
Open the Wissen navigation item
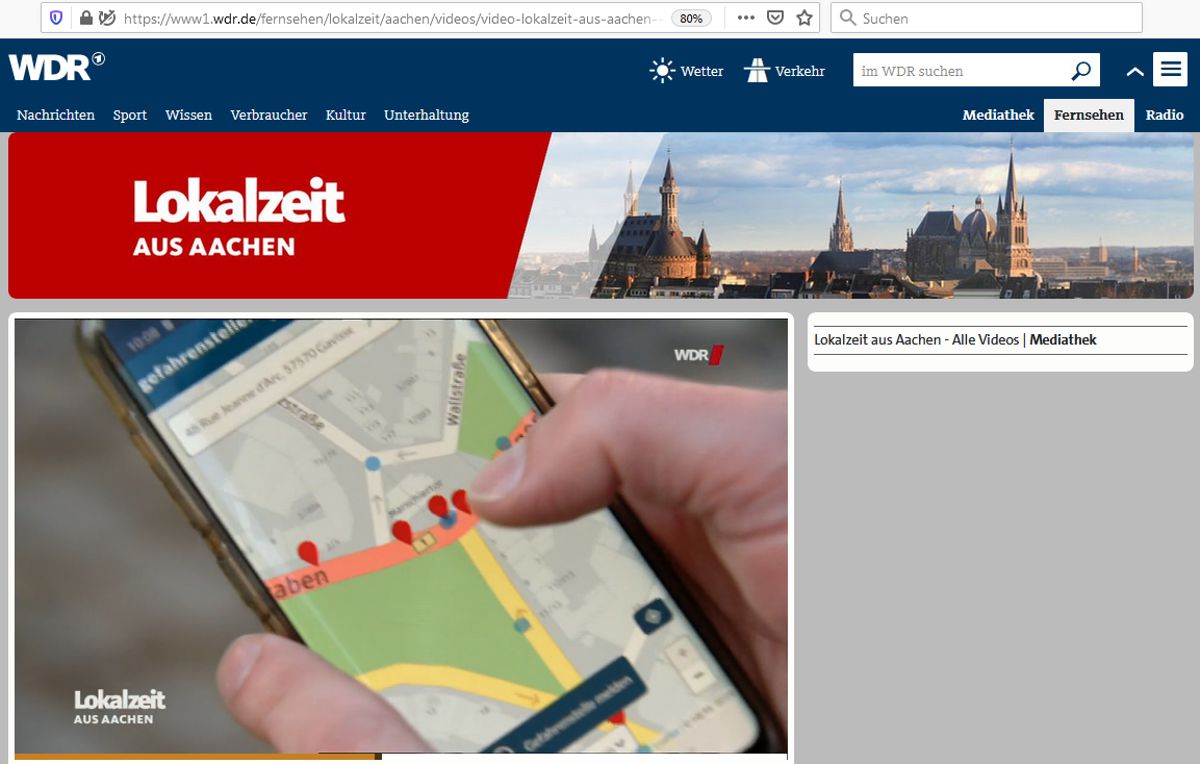pyautogui.click(x=189, y=115)
